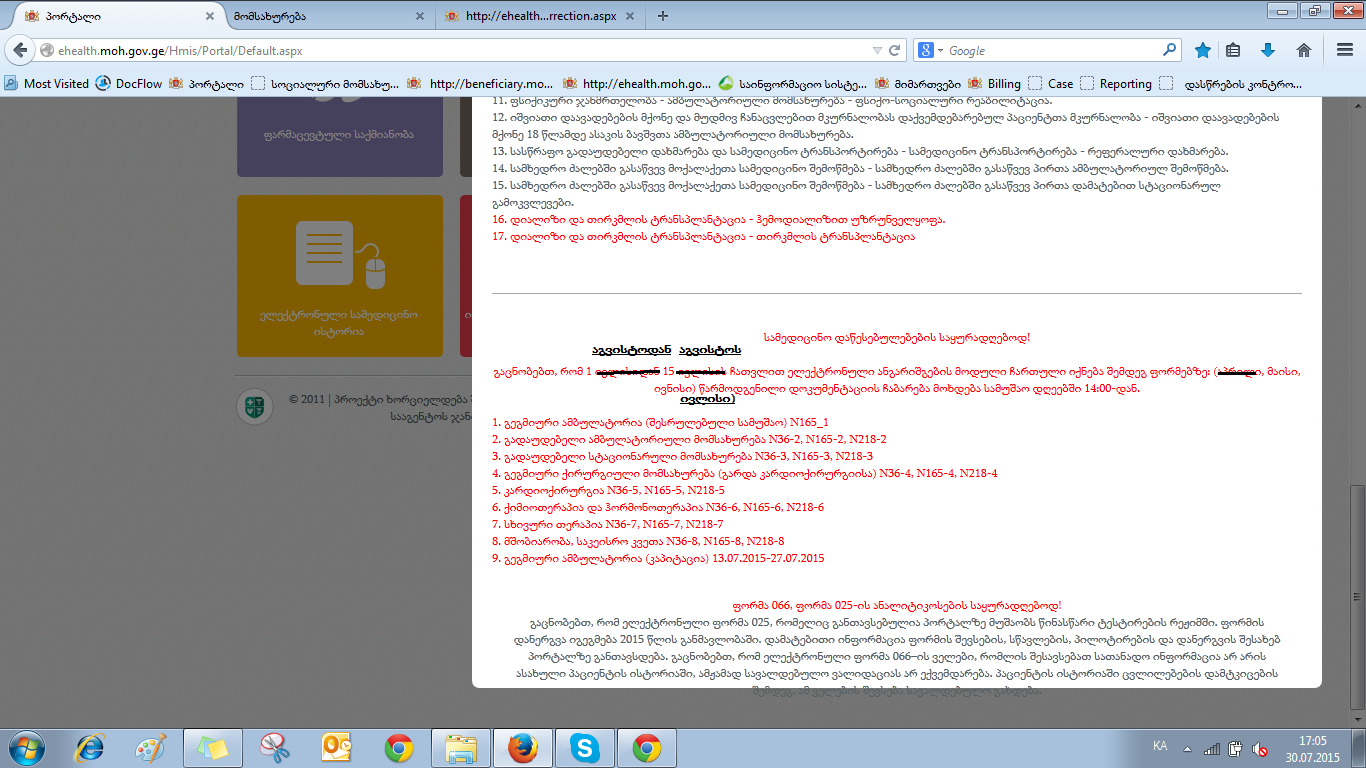Open the DocFlow bookmark
The image size is (1366, 768).
(x=129, y=84)
